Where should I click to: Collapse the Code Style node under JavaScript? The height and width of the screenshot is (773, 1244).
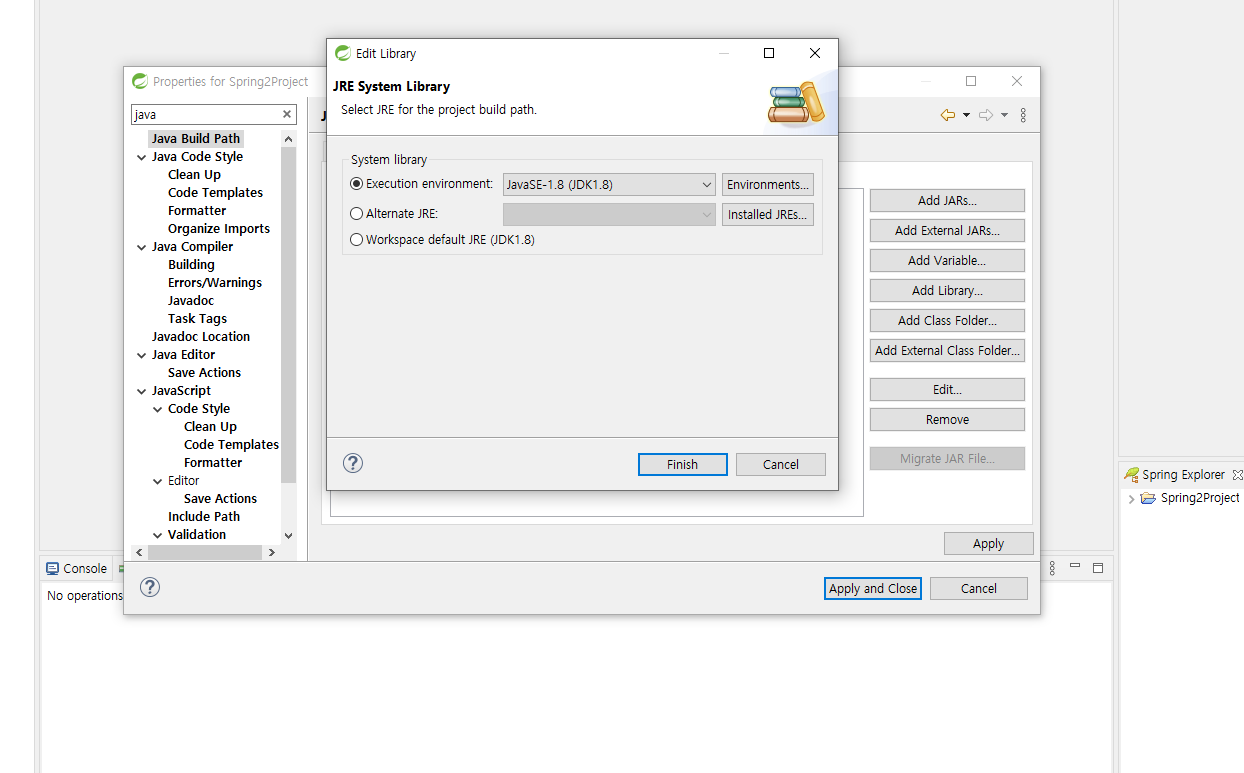coord(158,409)
